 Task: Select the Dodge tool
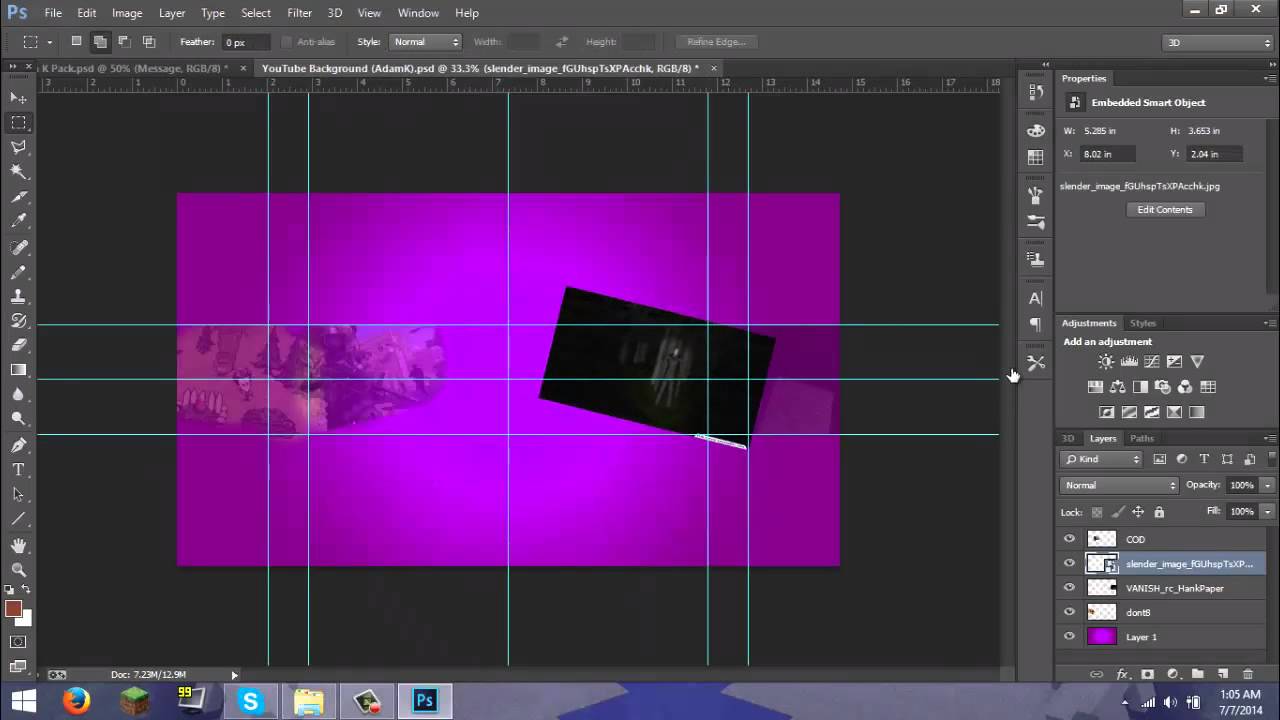(x=19, y=419)
